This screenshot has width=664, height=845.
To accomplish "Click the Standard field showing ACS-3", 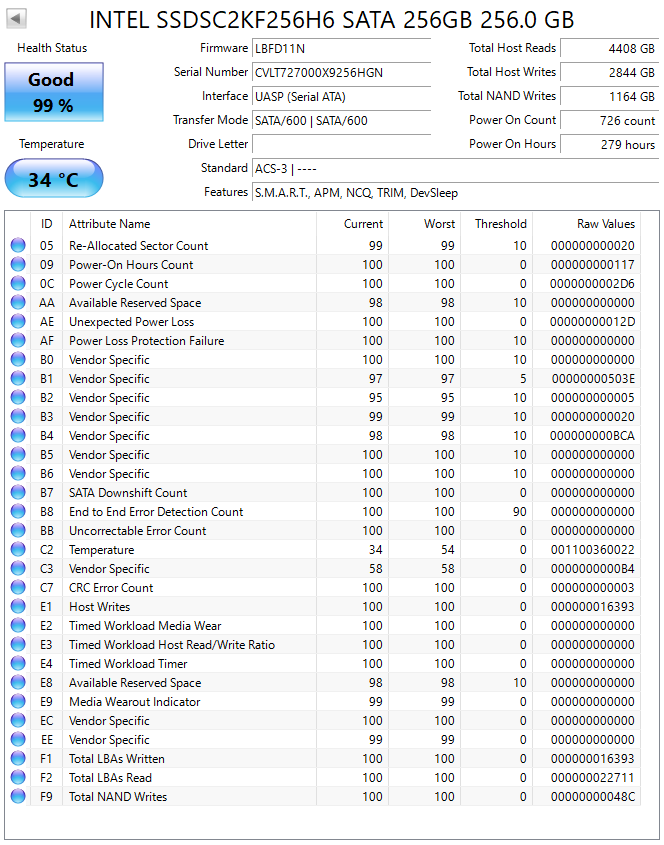I will click(x=455, y=169).
